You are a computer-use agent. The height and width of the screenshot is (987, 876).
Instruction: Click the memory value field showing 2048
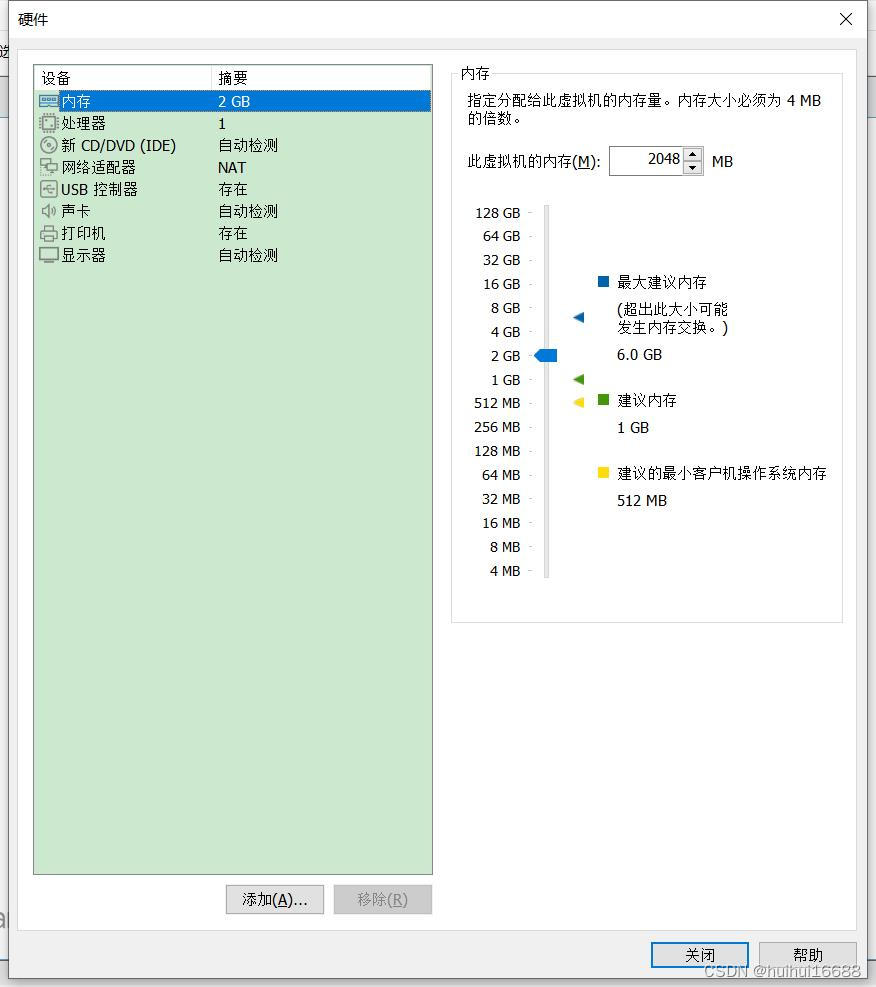tap(646, 161)
